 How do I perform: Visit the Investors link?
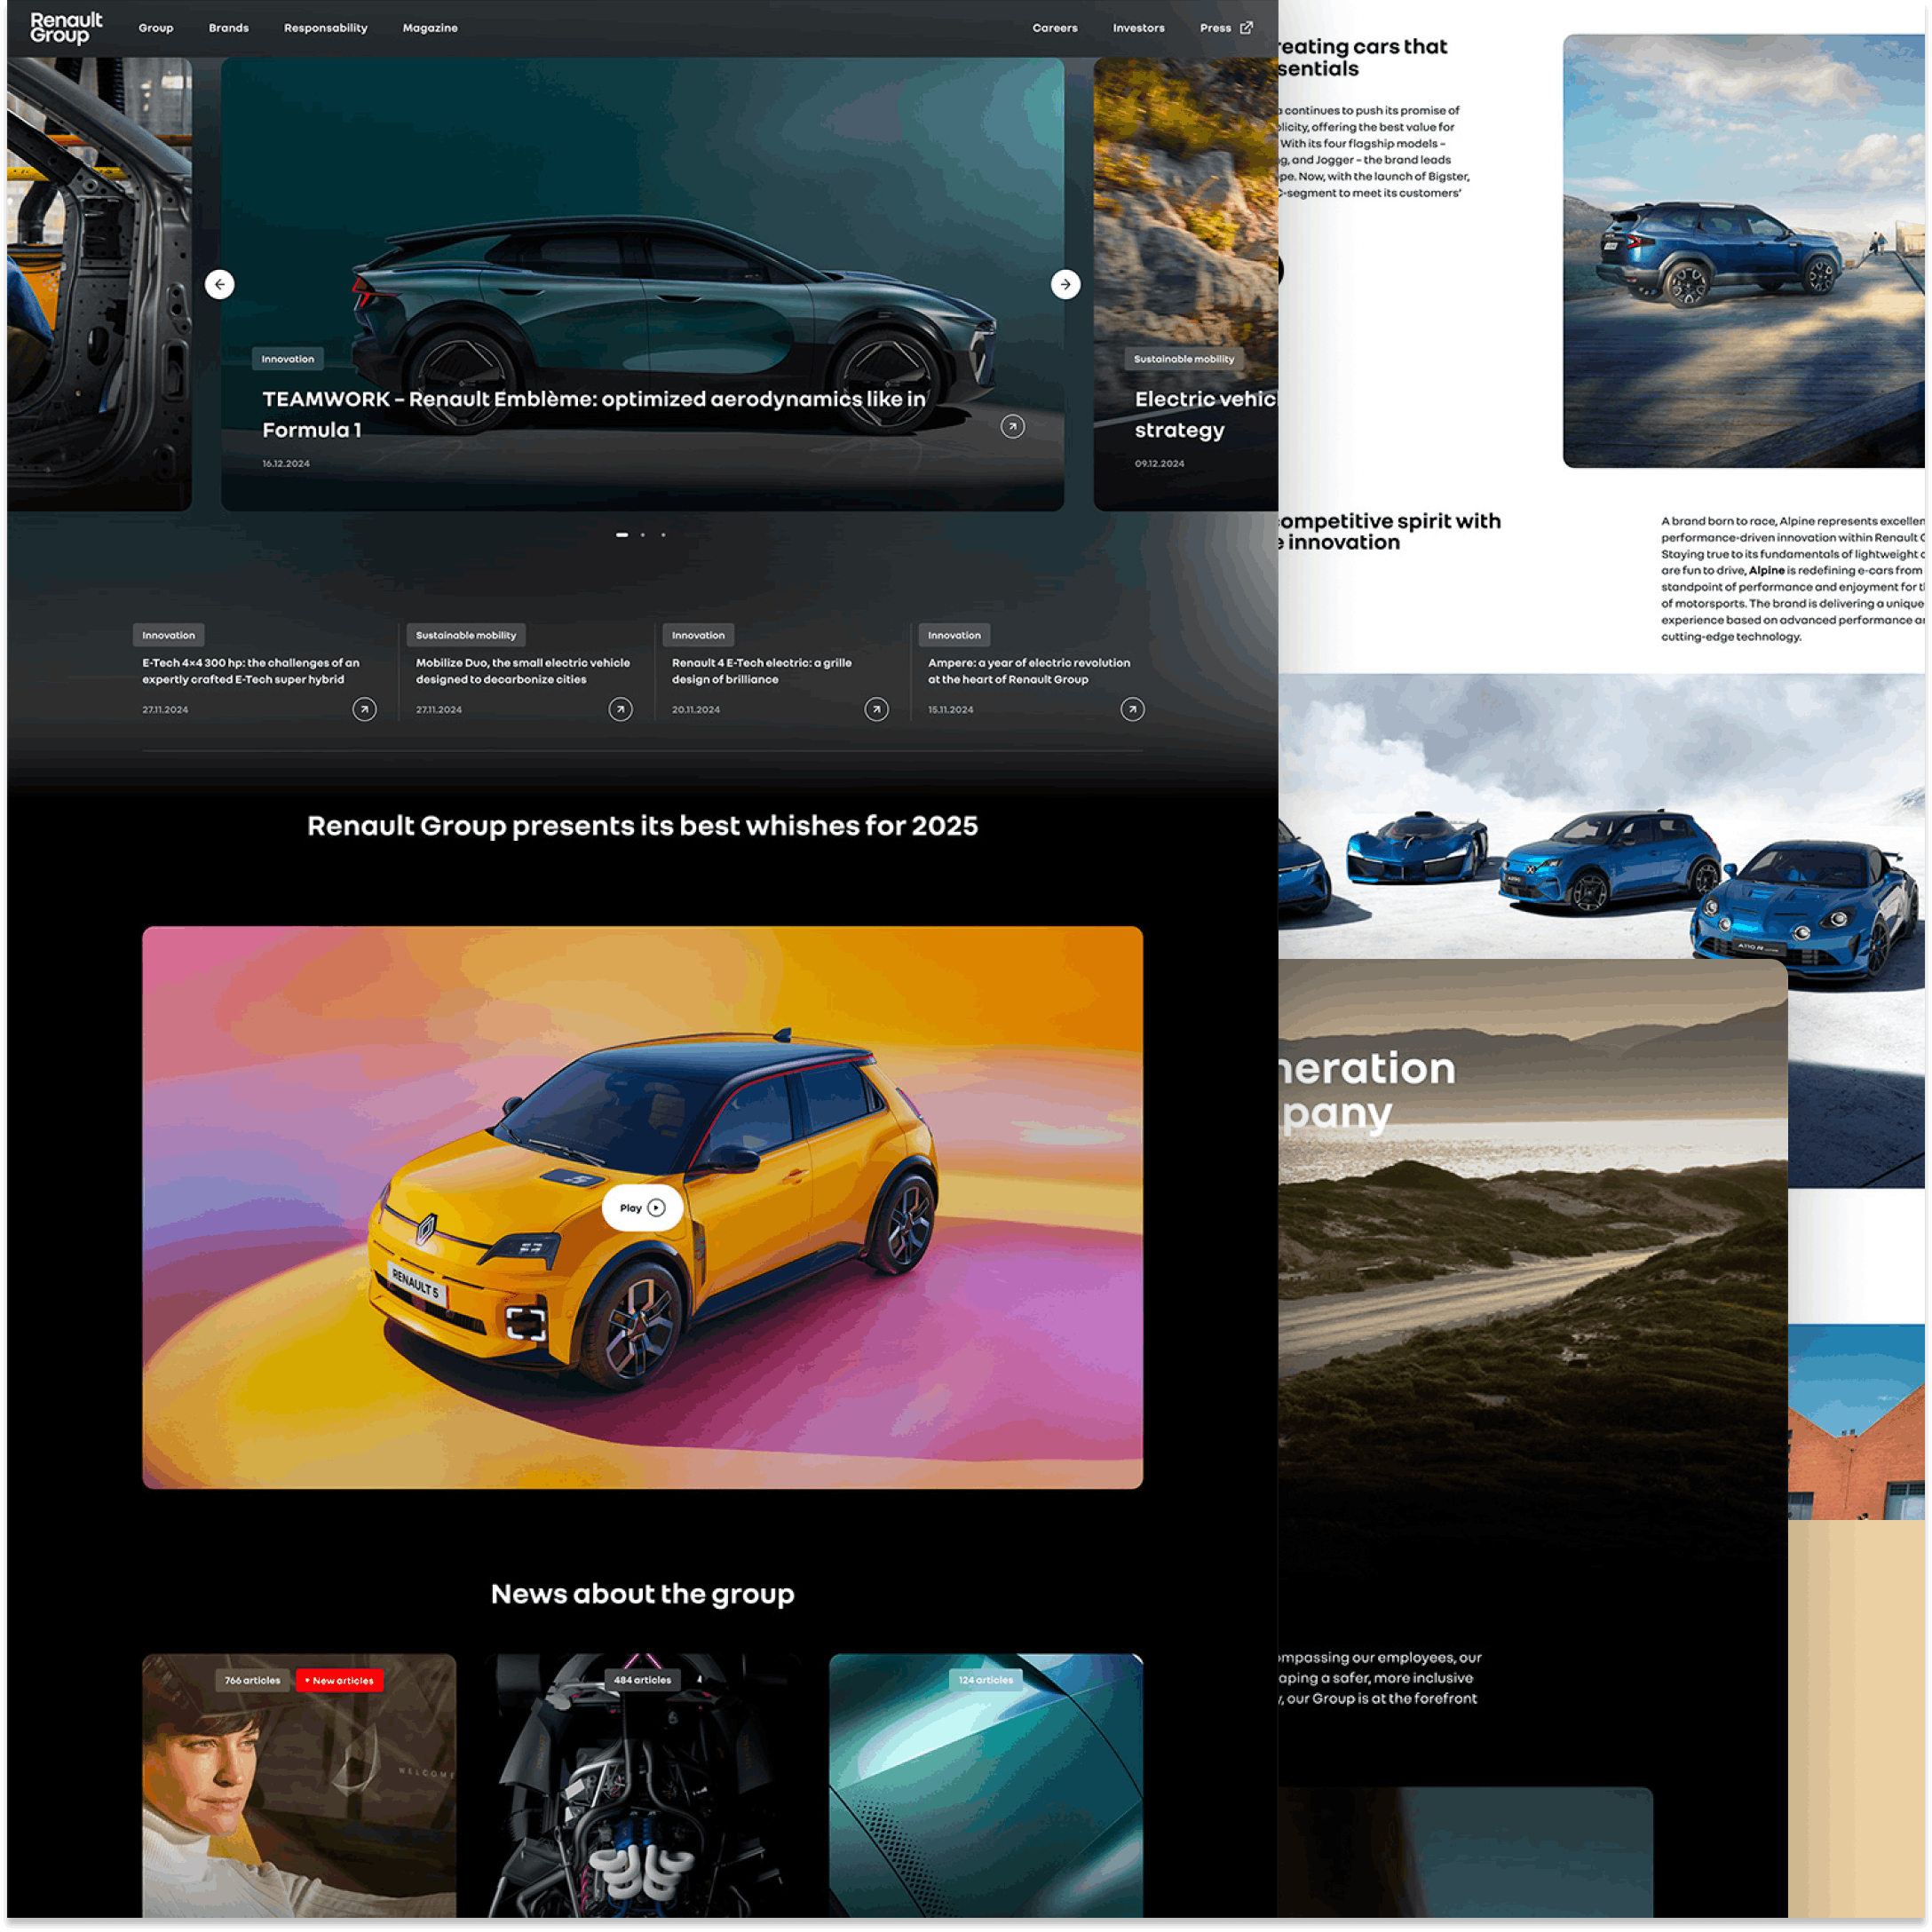point(1138,28)
